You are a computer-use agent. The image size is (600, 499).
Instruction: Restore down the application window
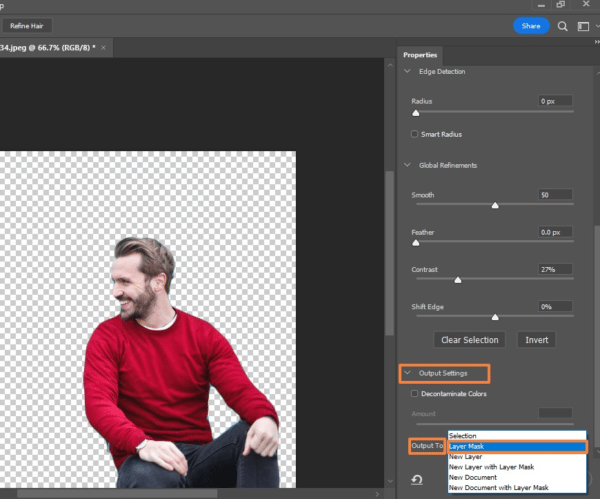pos(560,5)
